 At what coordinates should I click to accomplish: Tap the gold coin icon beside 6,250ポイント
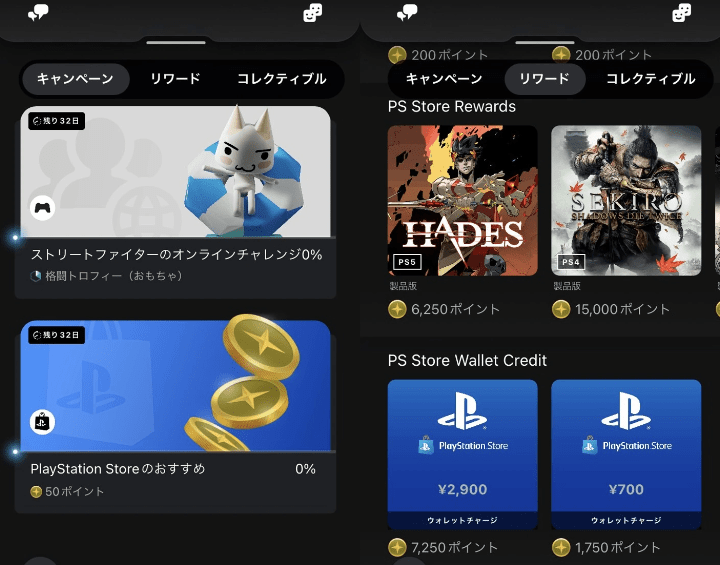click(x=397, y=309)
